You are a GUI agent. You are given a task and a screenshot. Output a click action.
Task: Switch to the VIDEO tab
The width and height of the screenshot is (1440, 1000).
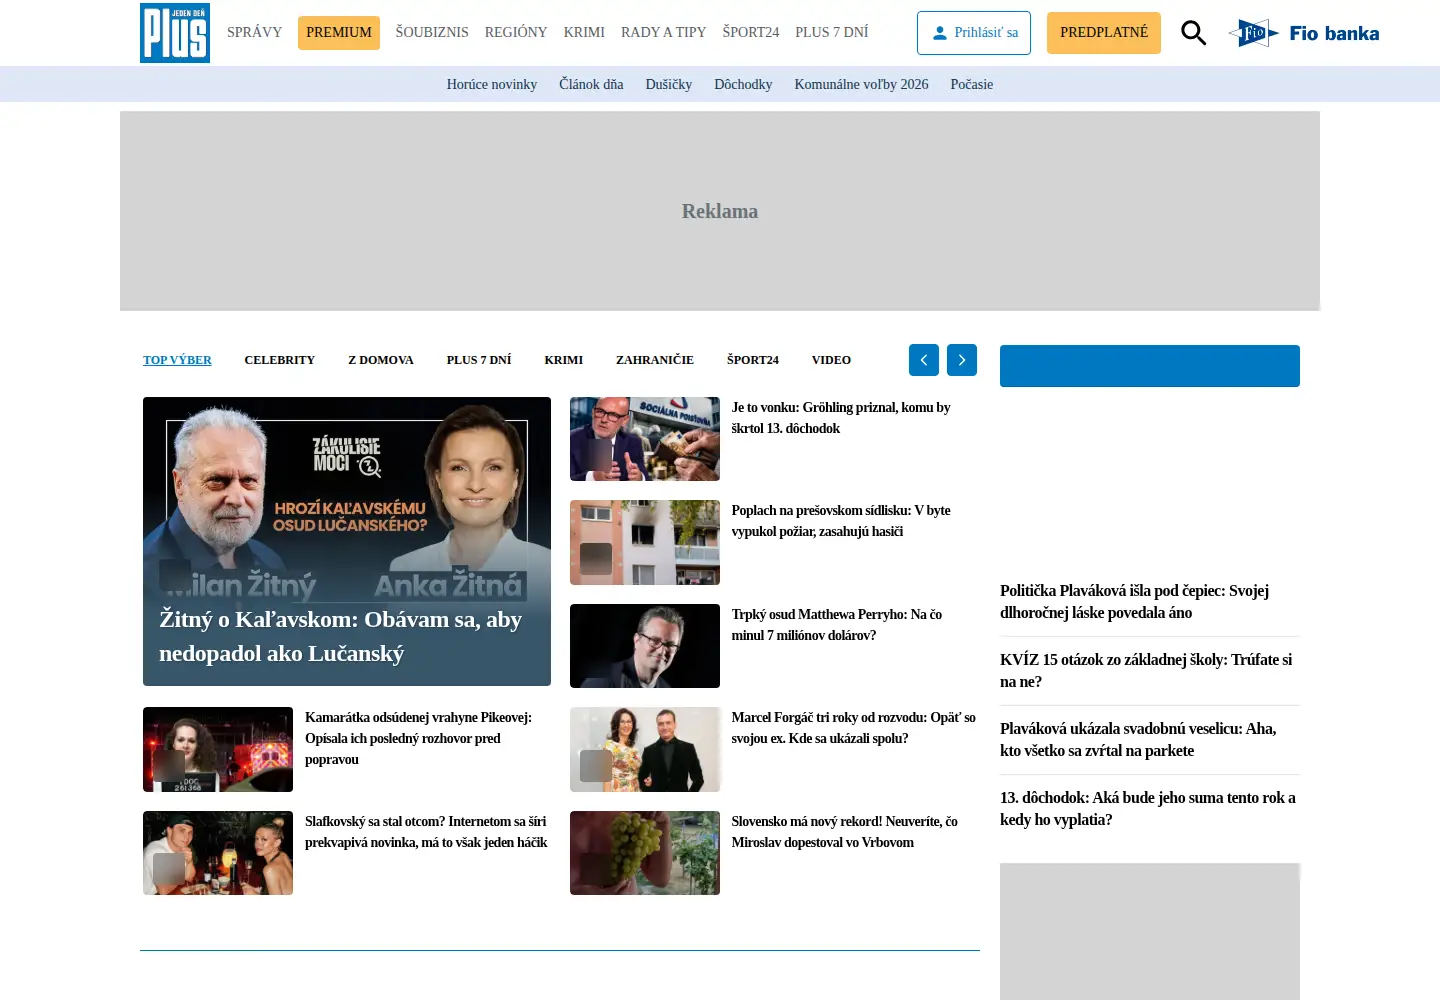tap(831, 360)
